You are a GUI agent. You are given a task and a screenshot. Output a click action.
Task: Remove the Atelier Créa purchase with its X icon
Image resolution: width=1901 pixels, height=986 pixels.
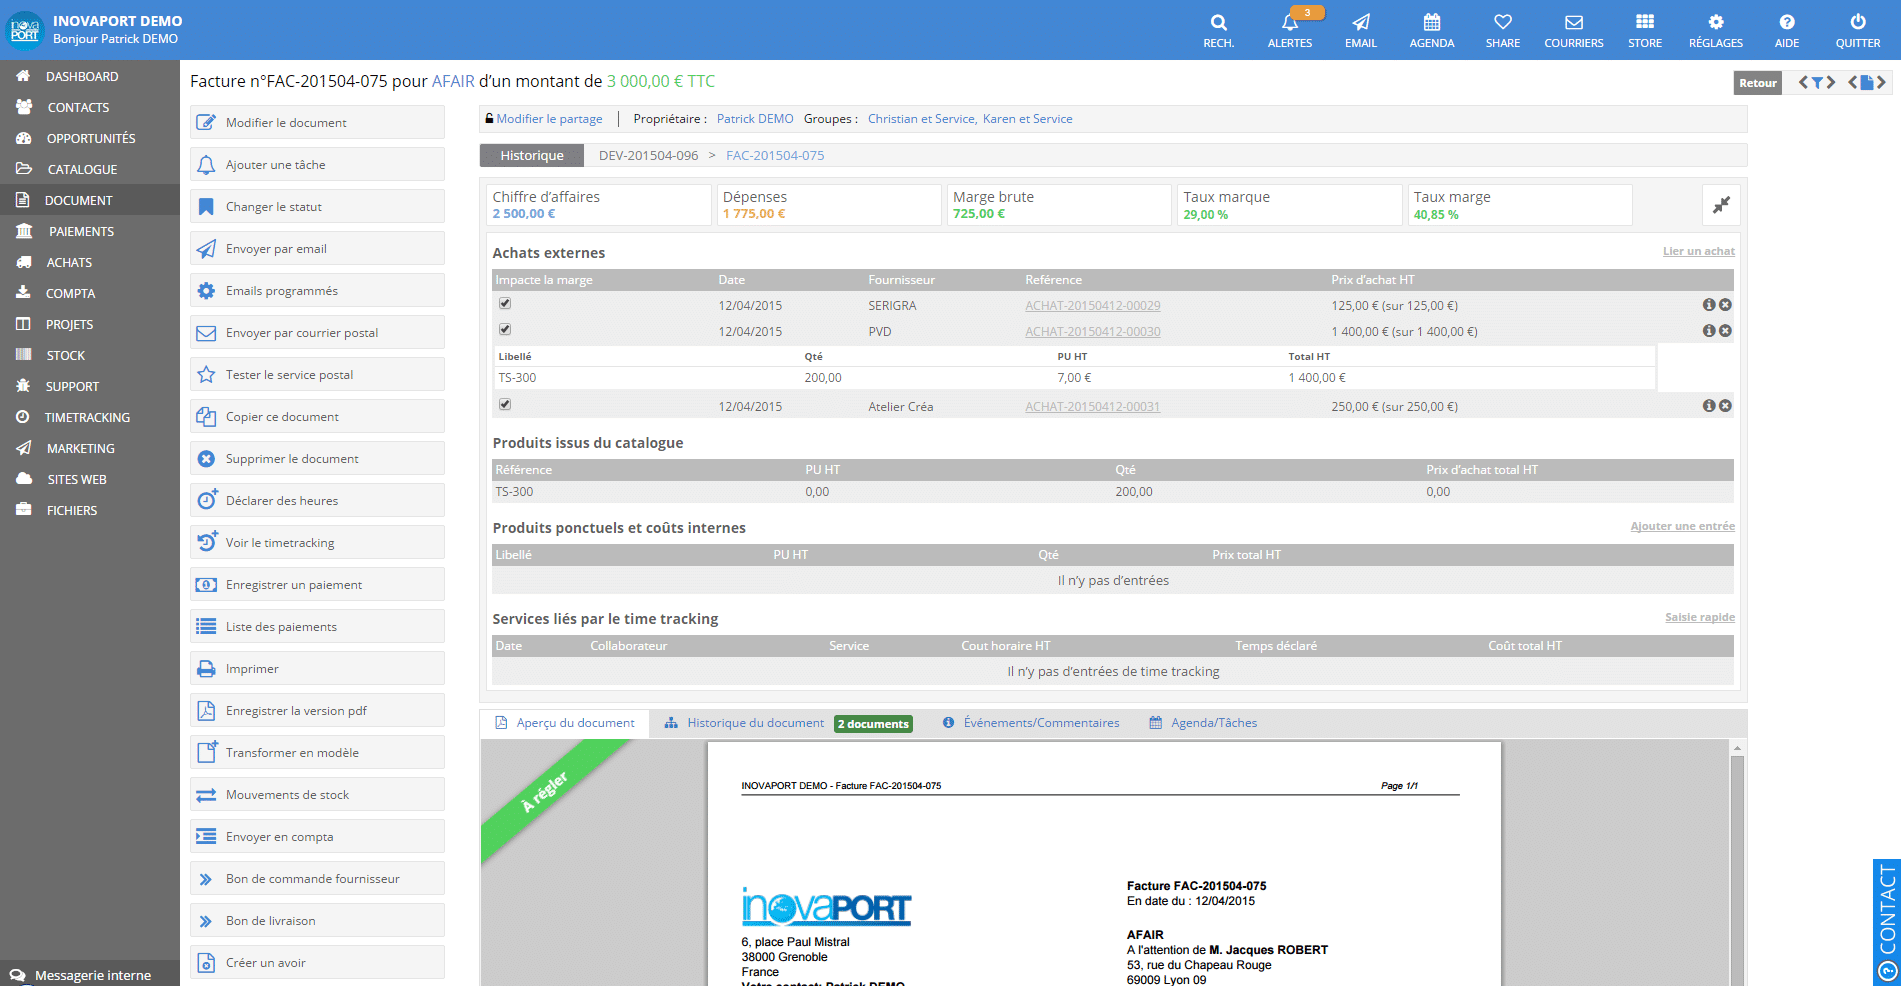point(1726,406)
